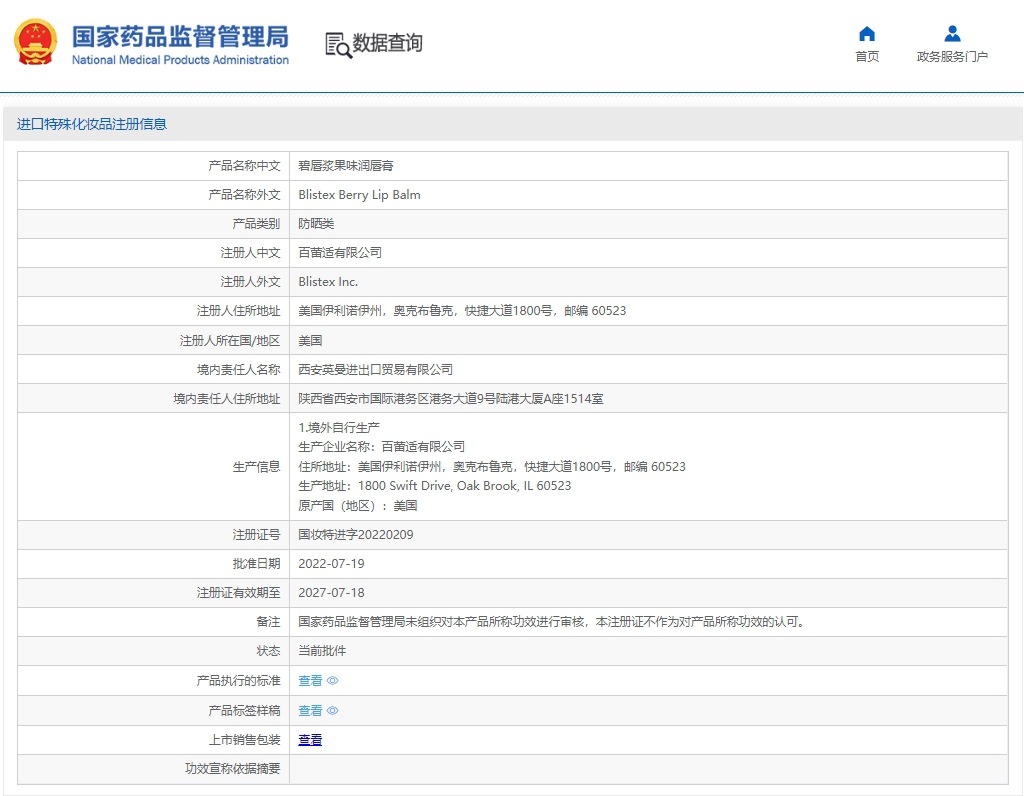Click the eye icon in 产品标签样稿 row
Viewport: 1024px width, 796px height.
point(333,711)
